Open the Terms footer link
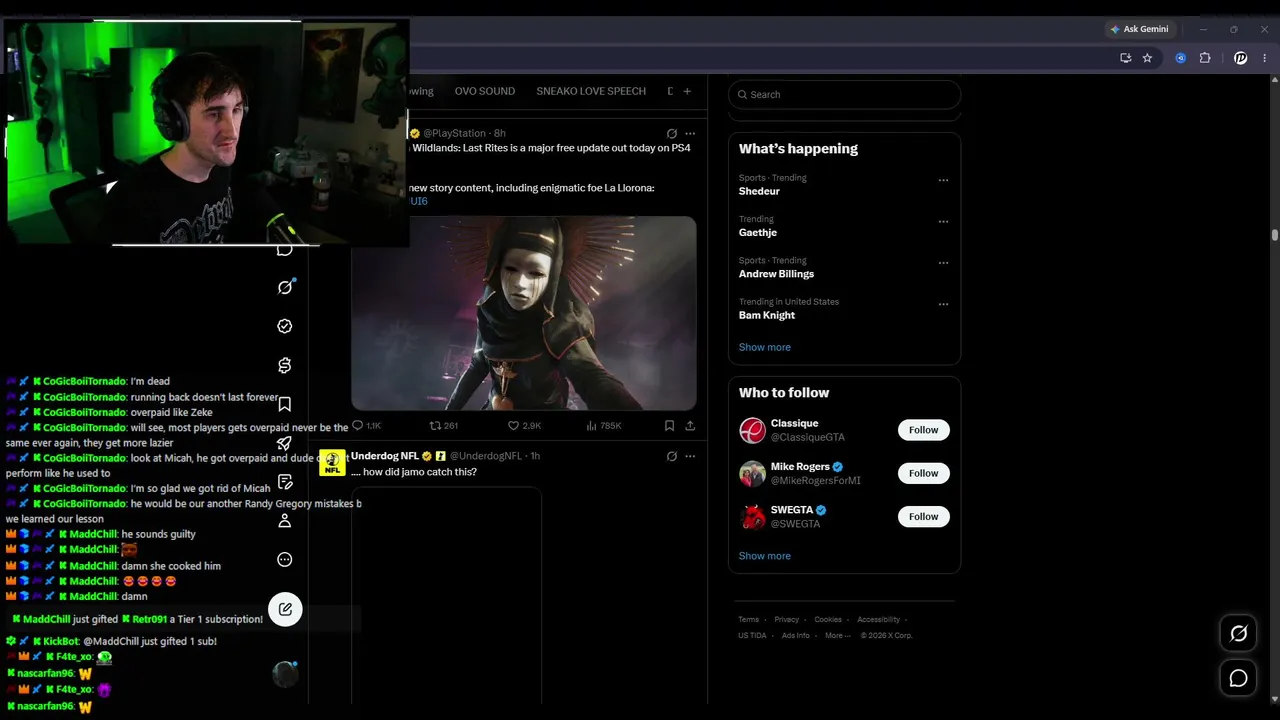 point(748,620)
